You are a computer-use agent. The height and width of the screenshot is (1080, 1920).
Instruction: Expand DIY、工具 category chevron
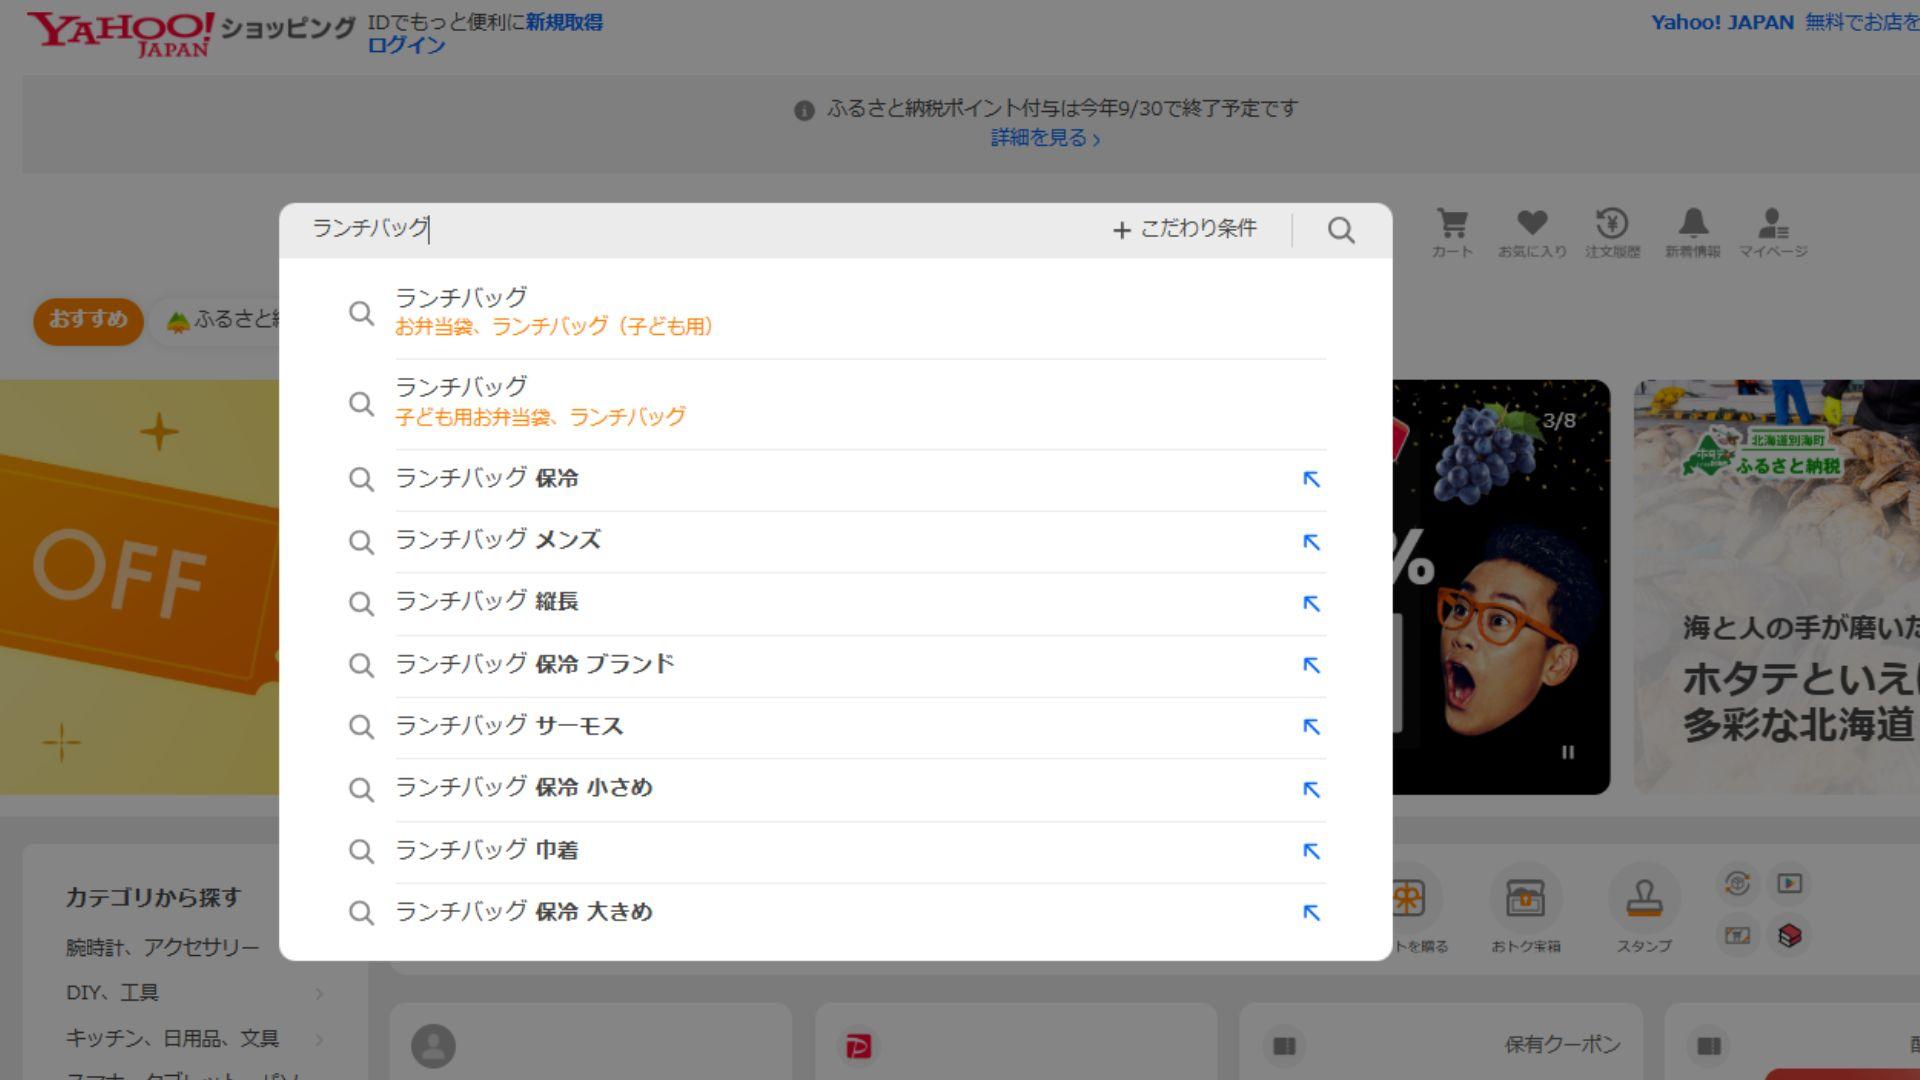pyautogui.click(x=319, y=993)
